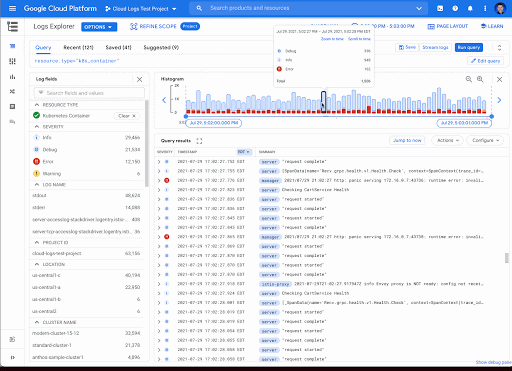Click histogram start time handle Jul 29, 5:02:00.000 PM
This screenshot has width=512, height=371.
click(x=214, y=123)
